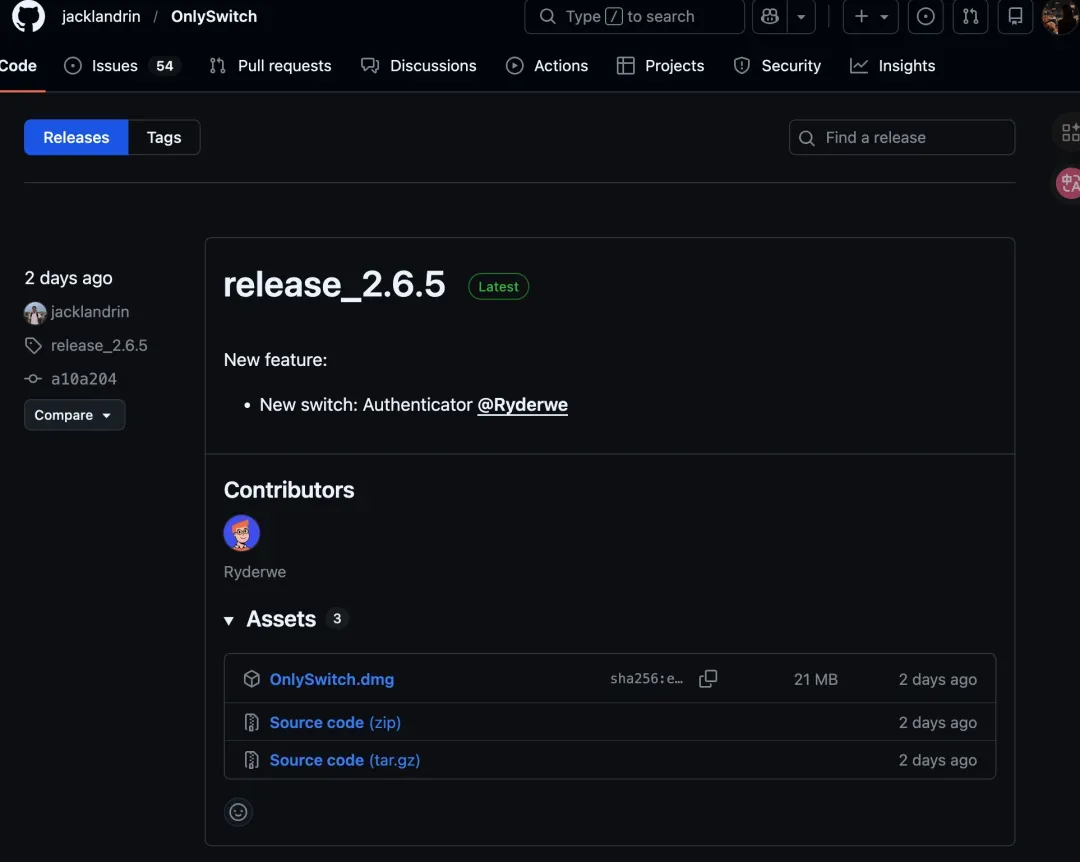Collapse the Assets section triangle
The height and width of the screenshot is (862, 1080).
pos(229,620)
